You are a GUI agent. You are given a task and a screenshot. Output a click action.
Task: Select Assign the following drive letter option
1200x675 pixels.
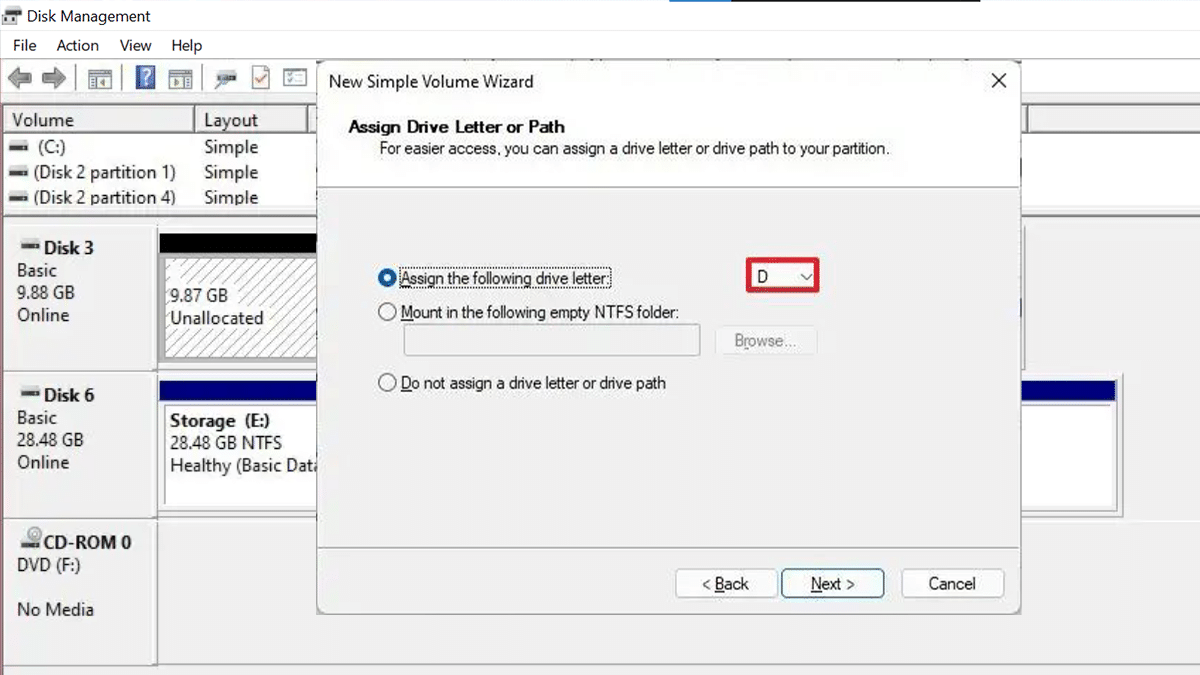388,277
